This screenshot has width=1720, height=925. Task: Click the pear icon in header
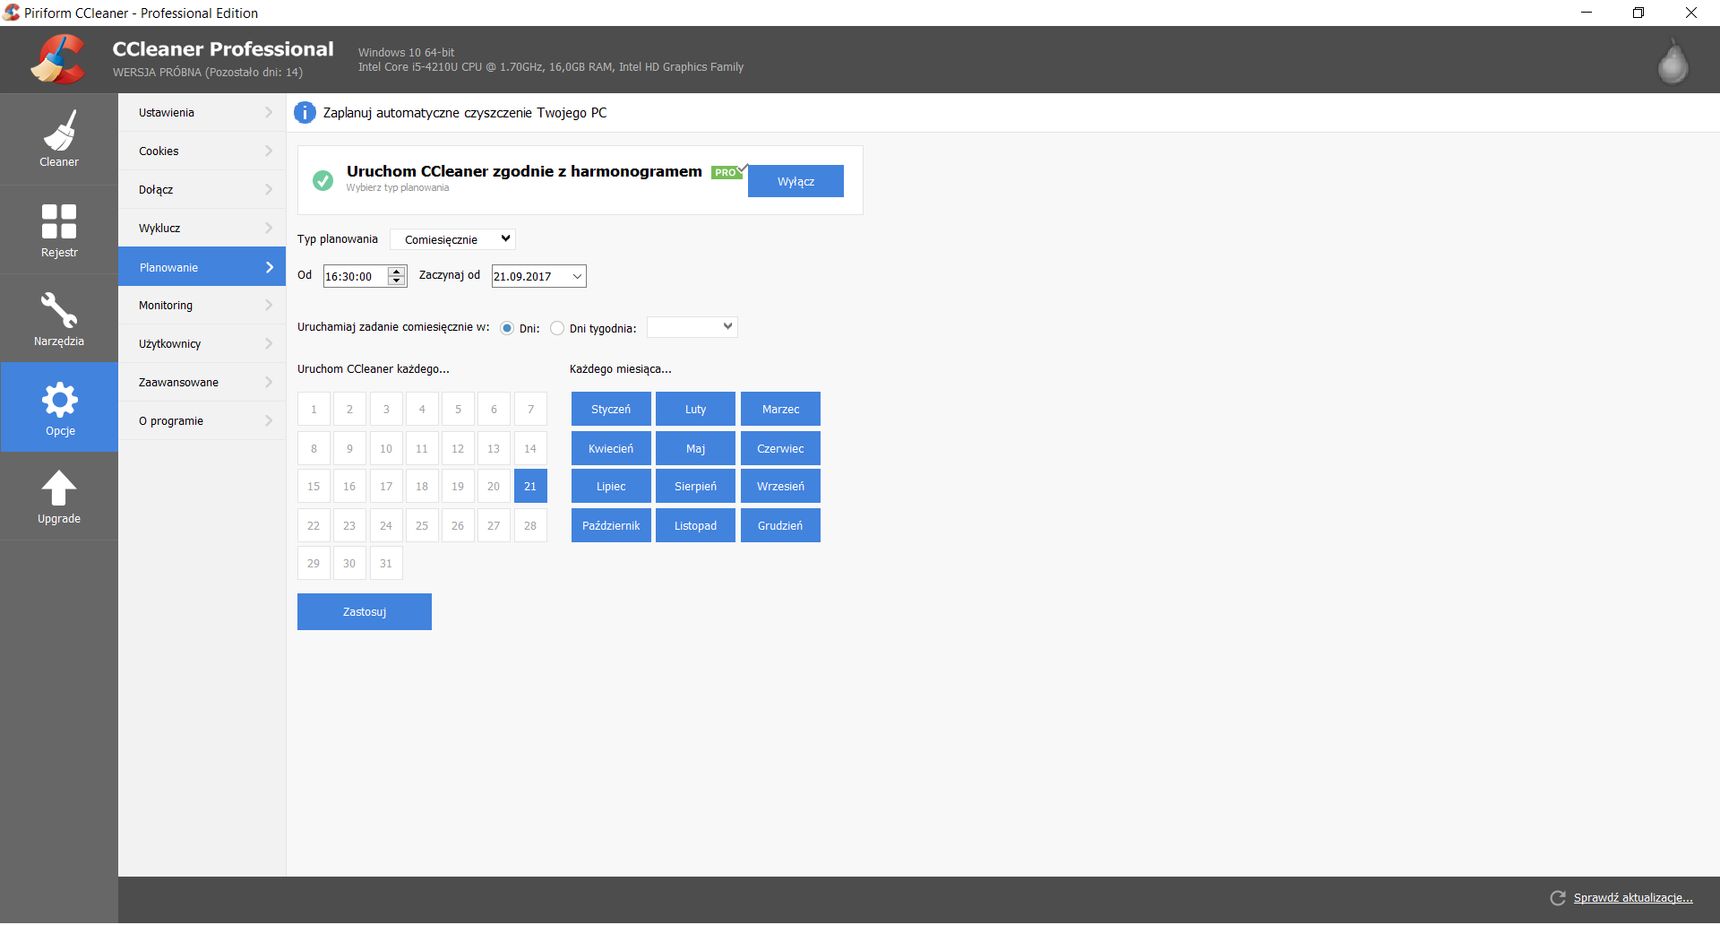[x=1672, y=62]
